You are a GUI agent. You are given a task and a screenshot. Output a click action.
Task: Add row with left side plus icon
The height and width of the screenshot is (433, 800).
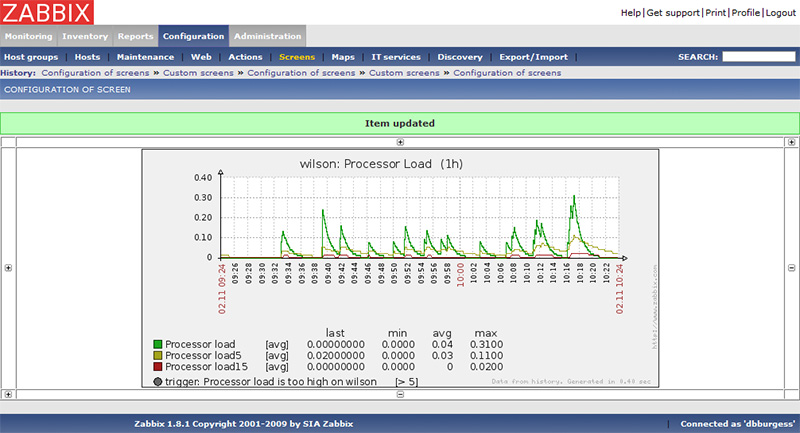pos(8,268)
